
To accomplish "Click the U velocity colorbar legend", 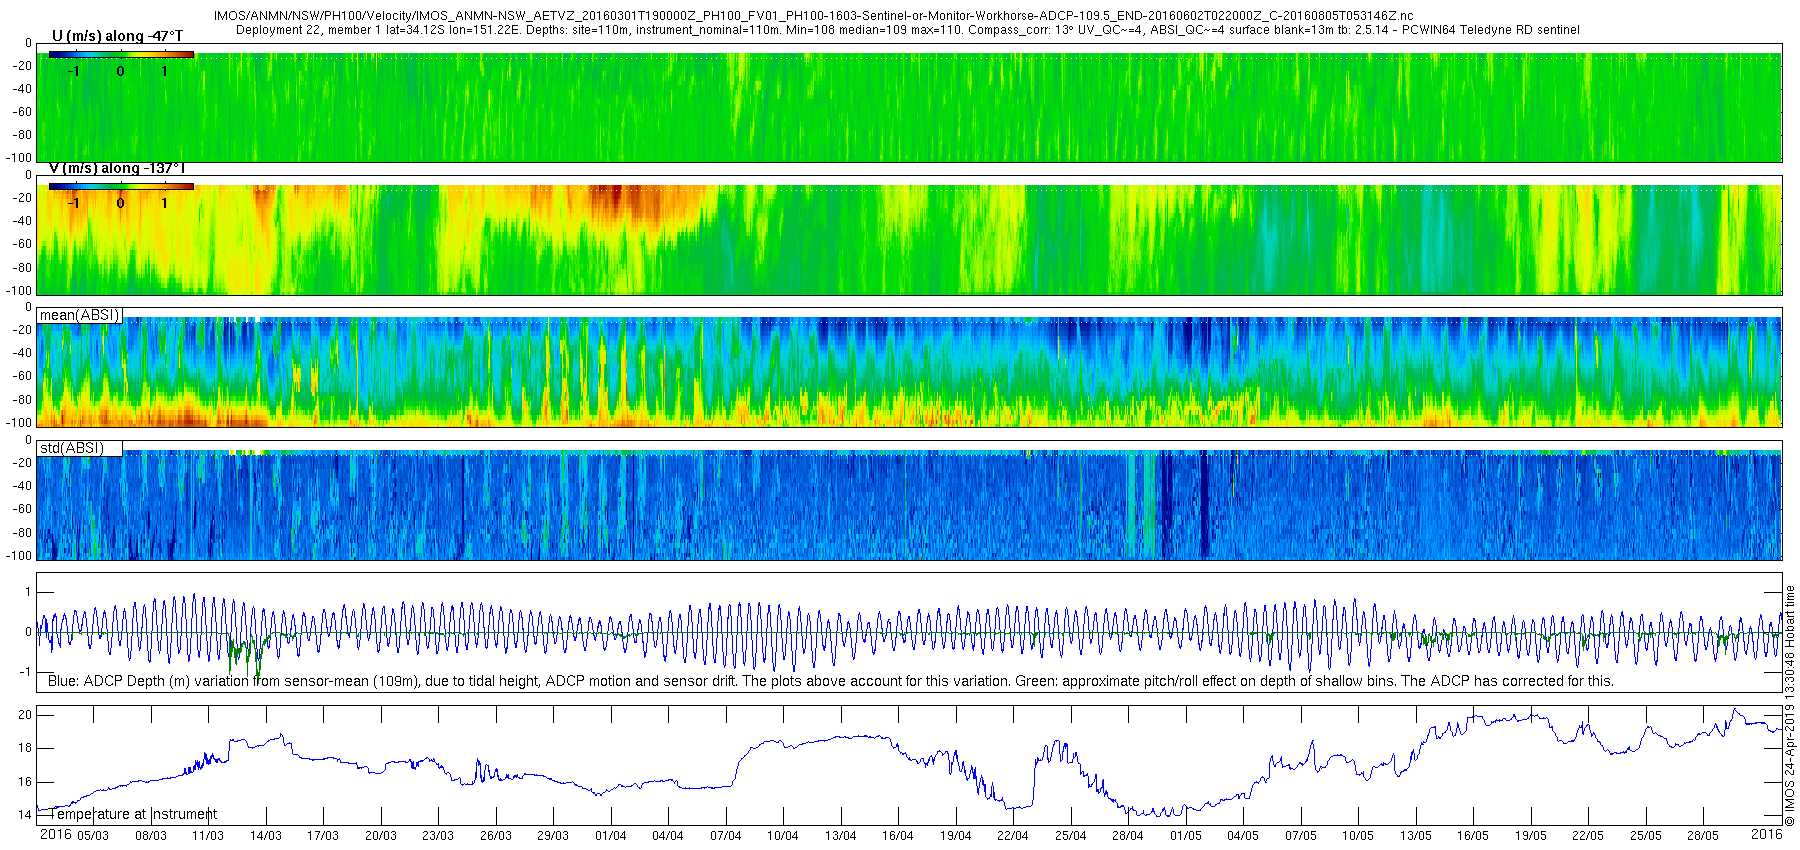I will [121, 55].
